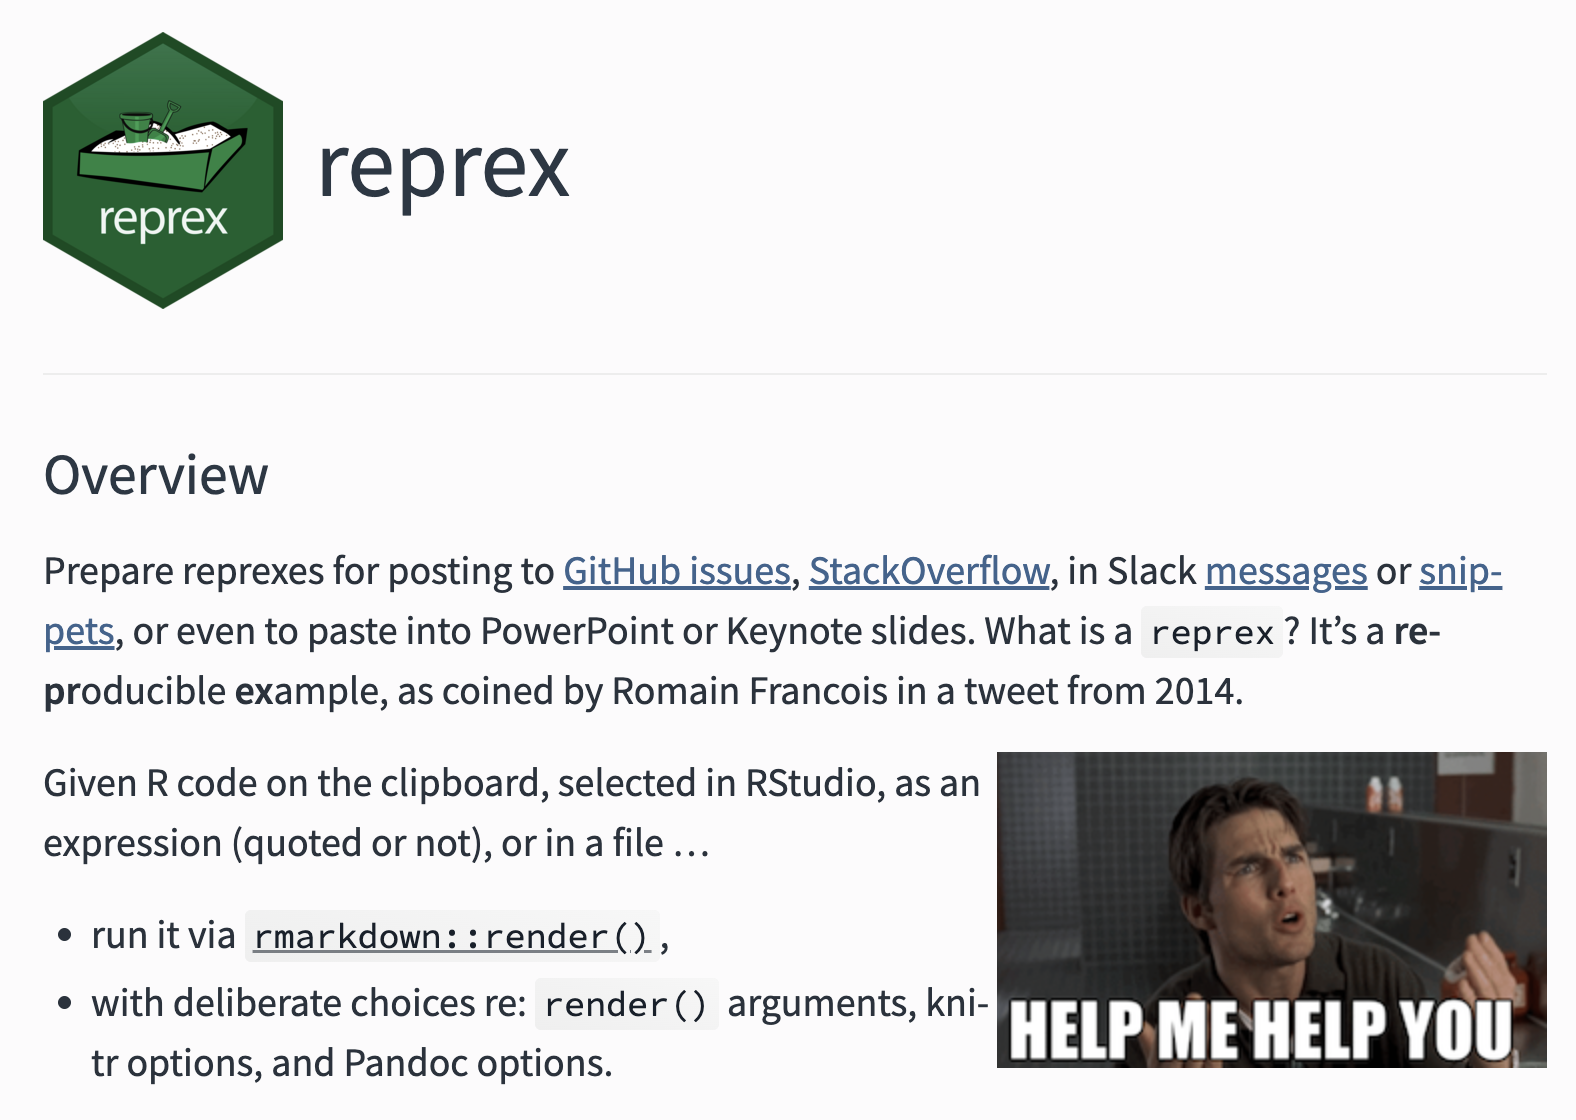This screenshot has height=1120, width=1576.
Task: Open the StackOverflow link
Action: (929, 571)
